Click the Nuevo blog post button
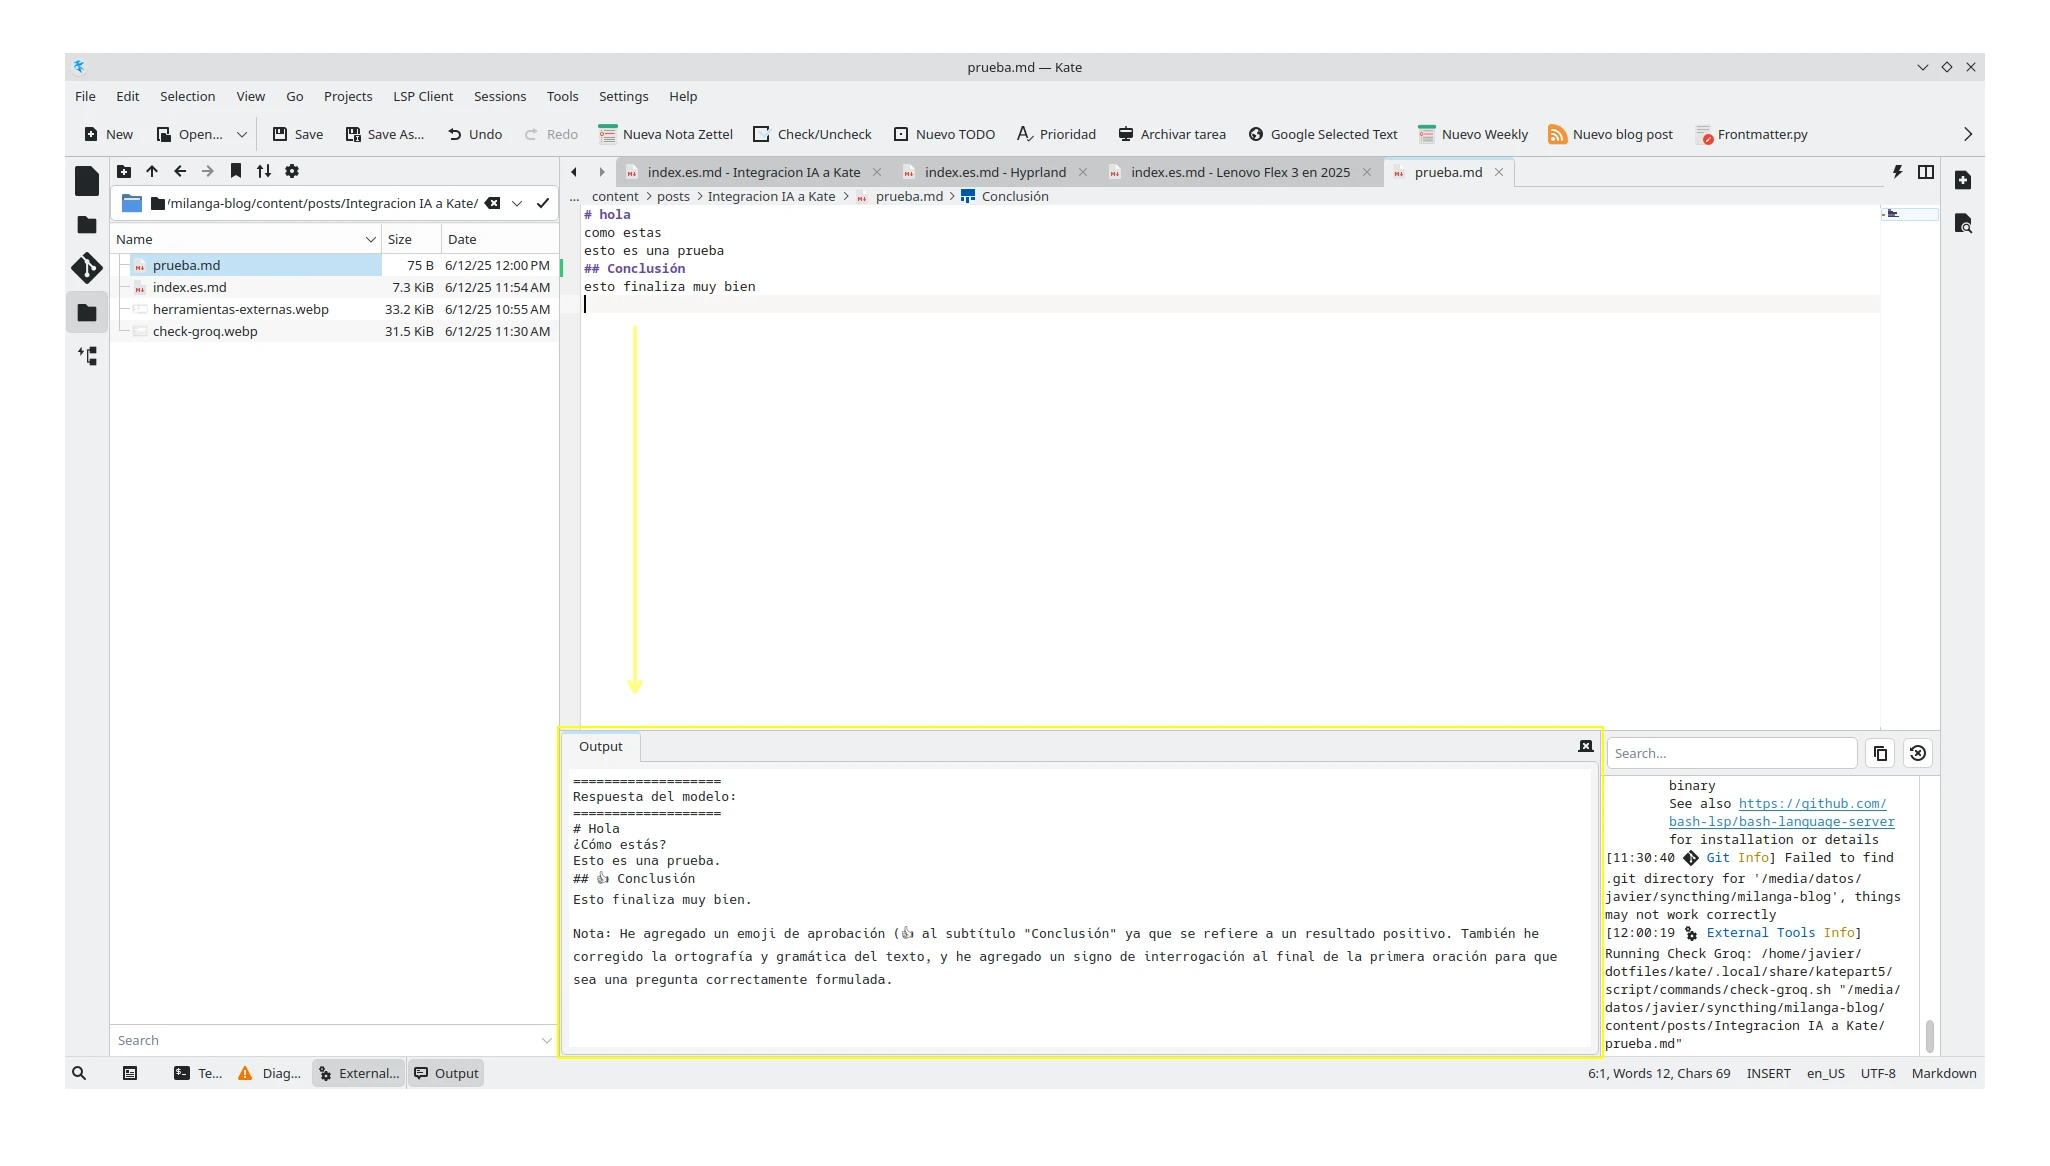This screenshot has height=1166, width=2050. (x=1610, y=134)
